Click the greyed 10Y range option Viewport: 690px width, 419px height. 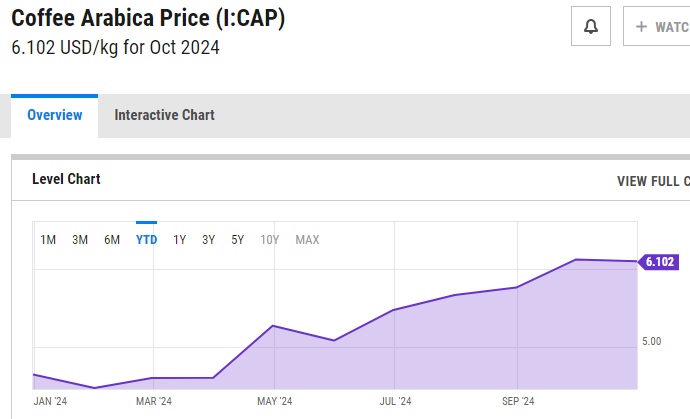point(270,240)
